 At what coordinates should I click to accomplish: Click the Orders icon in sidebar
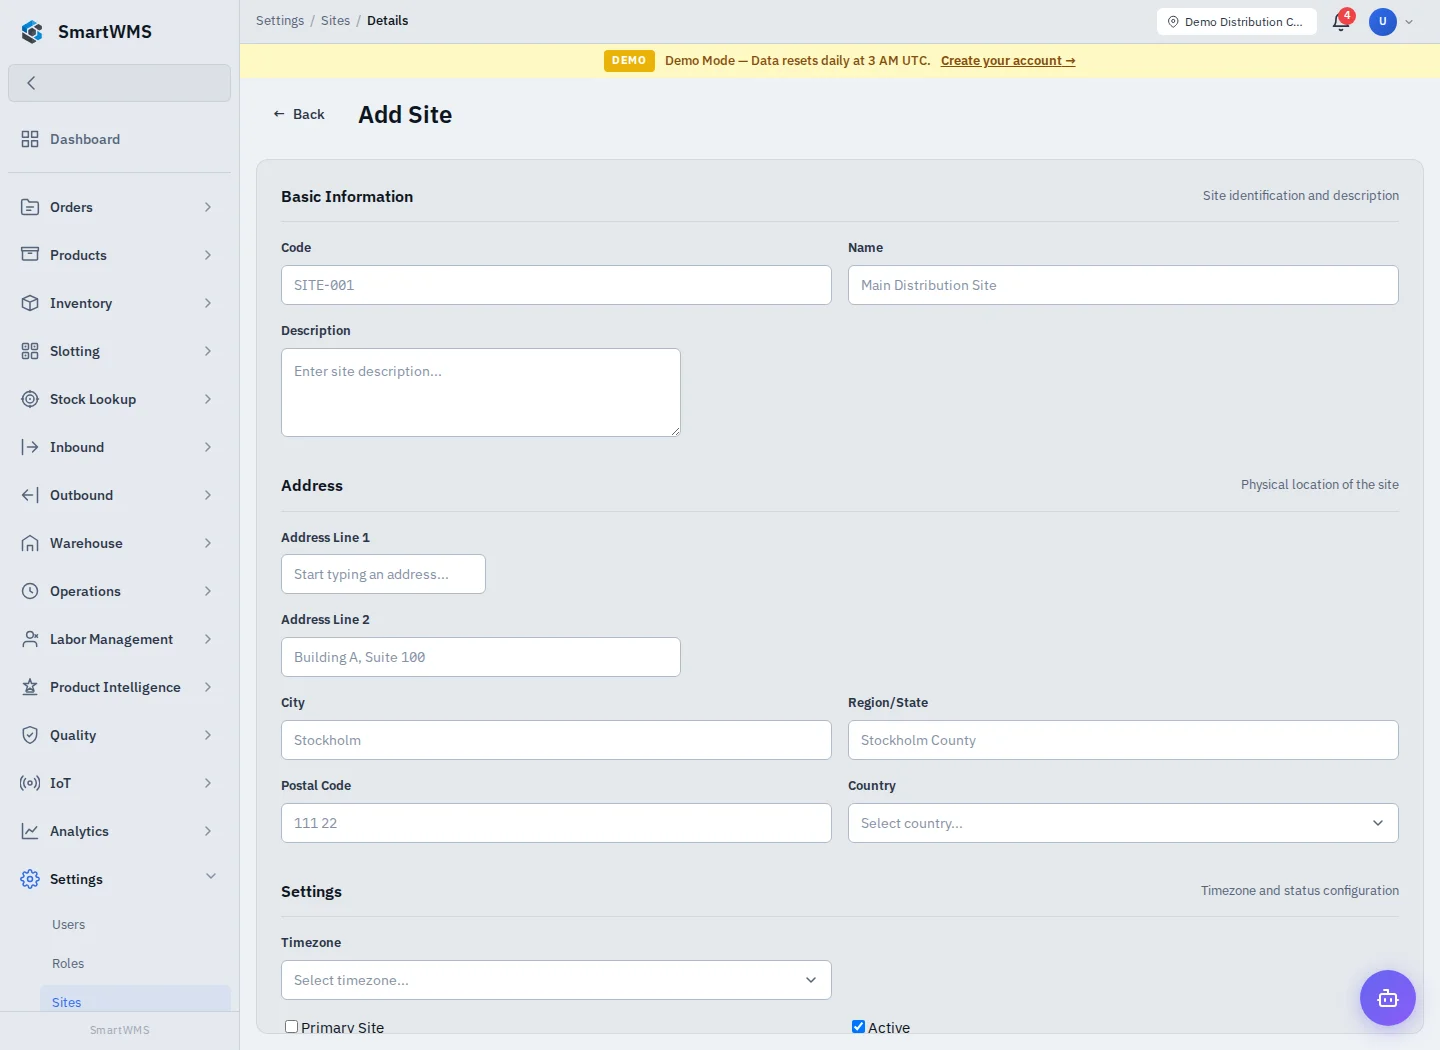point(30,207)
